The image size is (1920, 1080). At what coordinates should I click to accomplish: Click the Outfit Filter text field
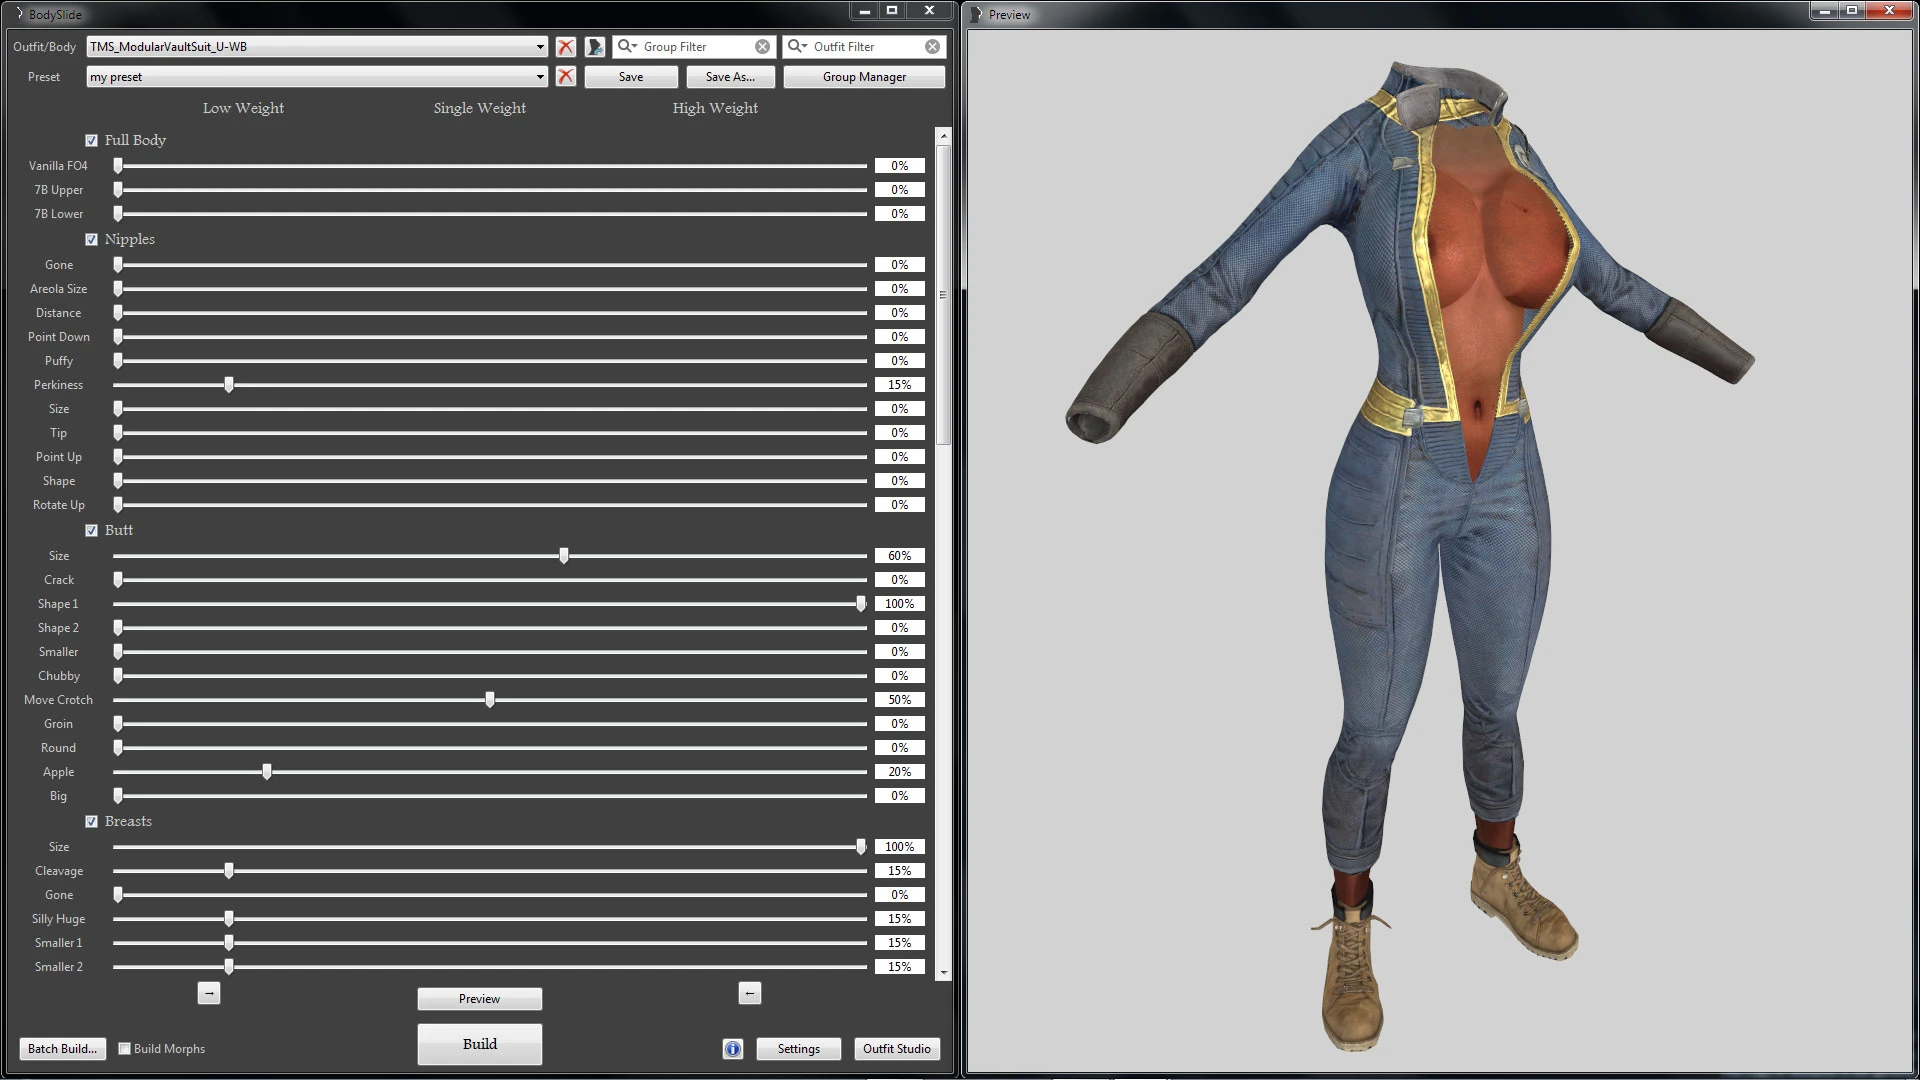pyautogui.click(x=866, y=47)
